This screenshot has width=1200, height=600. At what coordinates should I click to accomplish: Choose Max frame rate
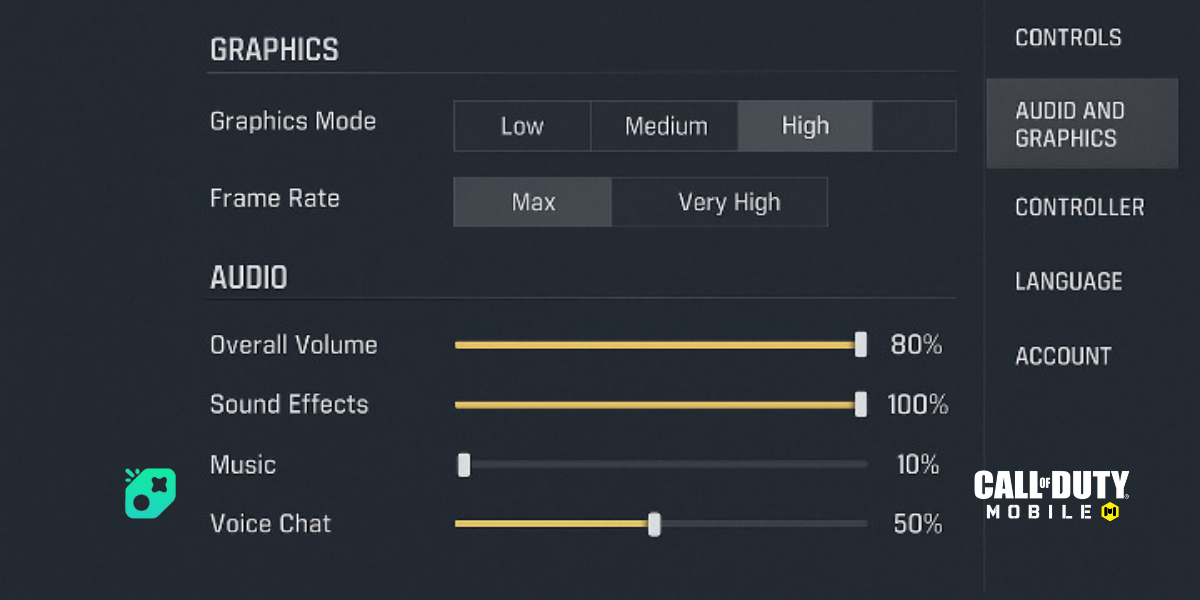pyautogui.click(x=533, y=202)
